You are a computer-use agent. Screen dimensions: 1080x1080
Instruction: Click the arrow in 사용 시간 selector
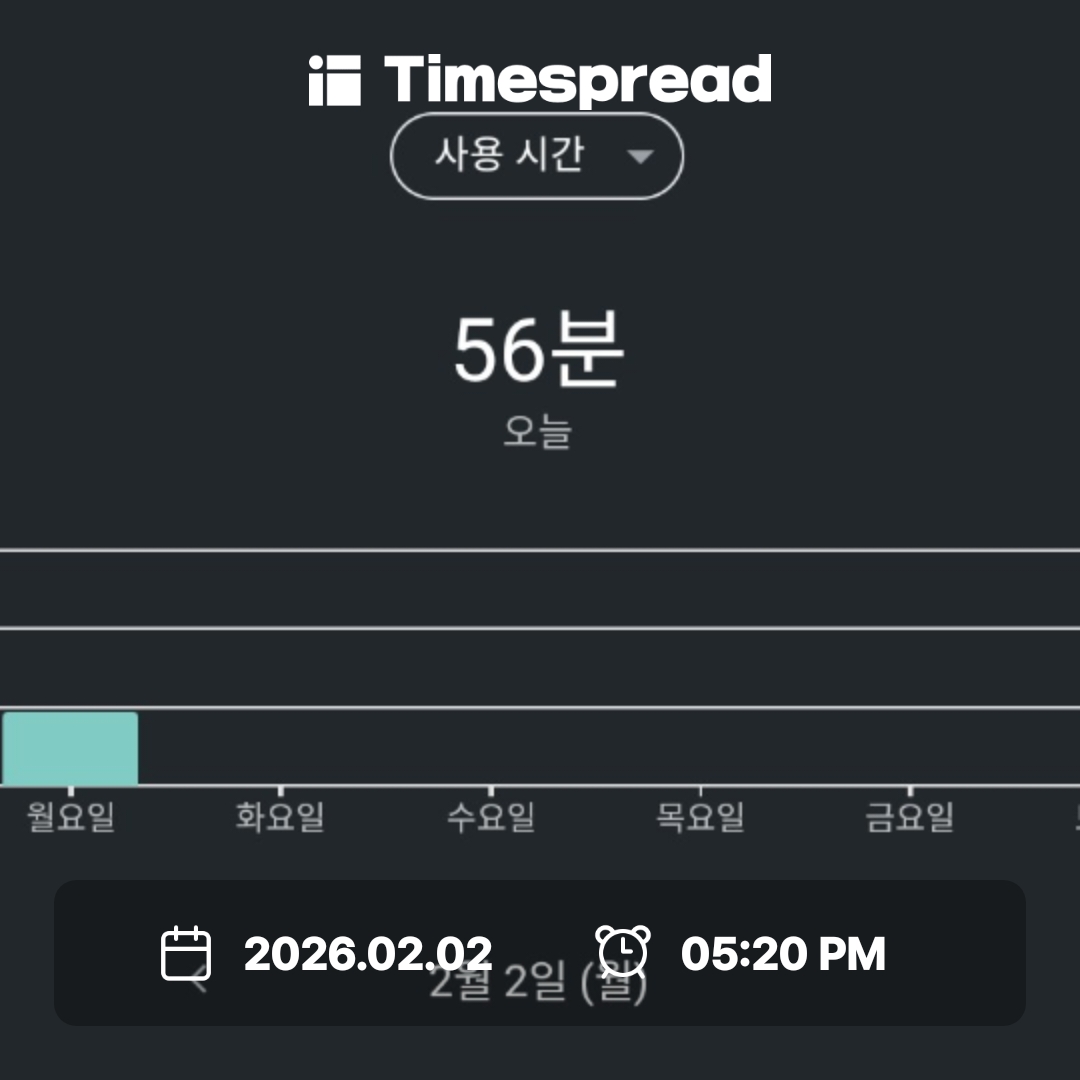[640, 157]
